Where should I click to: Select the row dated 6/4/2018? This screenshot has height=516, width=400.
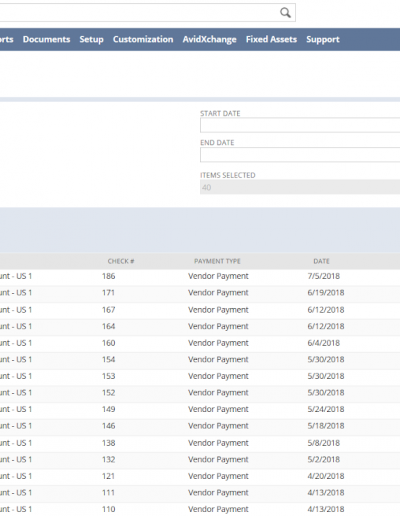click(200, 343)
